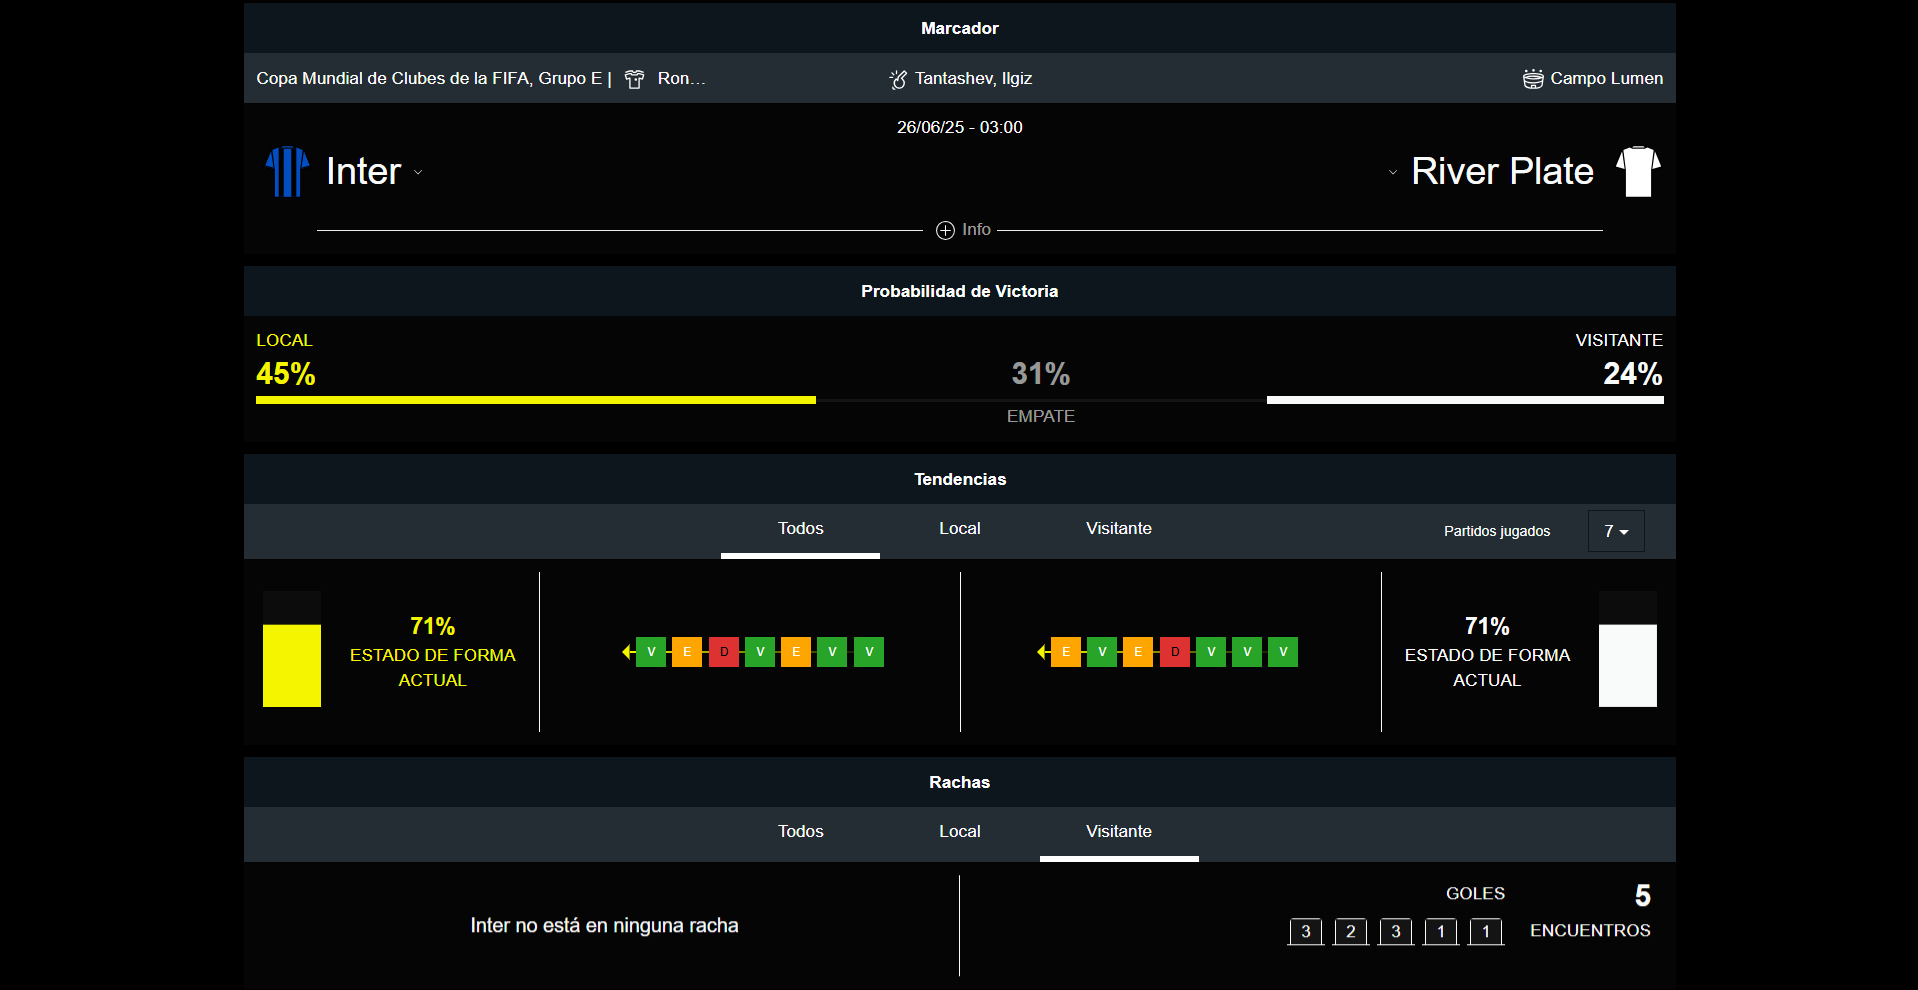Viewport: 1918px width, 990px height.
Task: Select the Local tab under Rachas
Action: click(959, 832)
